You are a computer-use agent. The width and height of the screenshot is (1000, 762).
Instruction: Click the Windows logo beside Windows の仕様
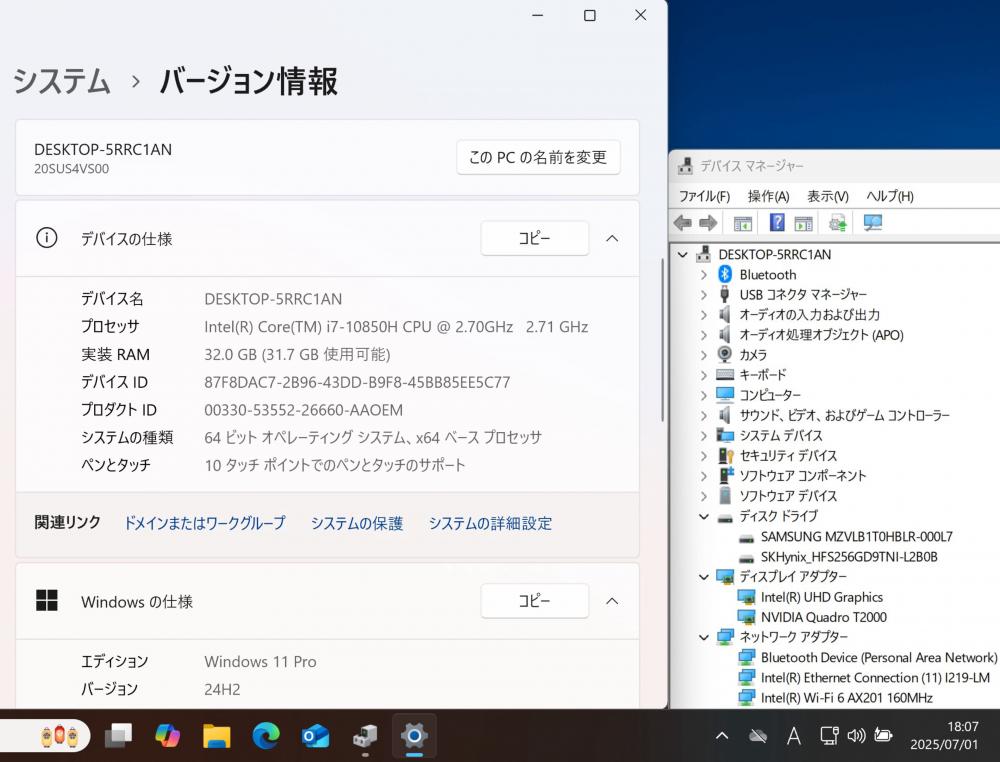pos(47,601)
